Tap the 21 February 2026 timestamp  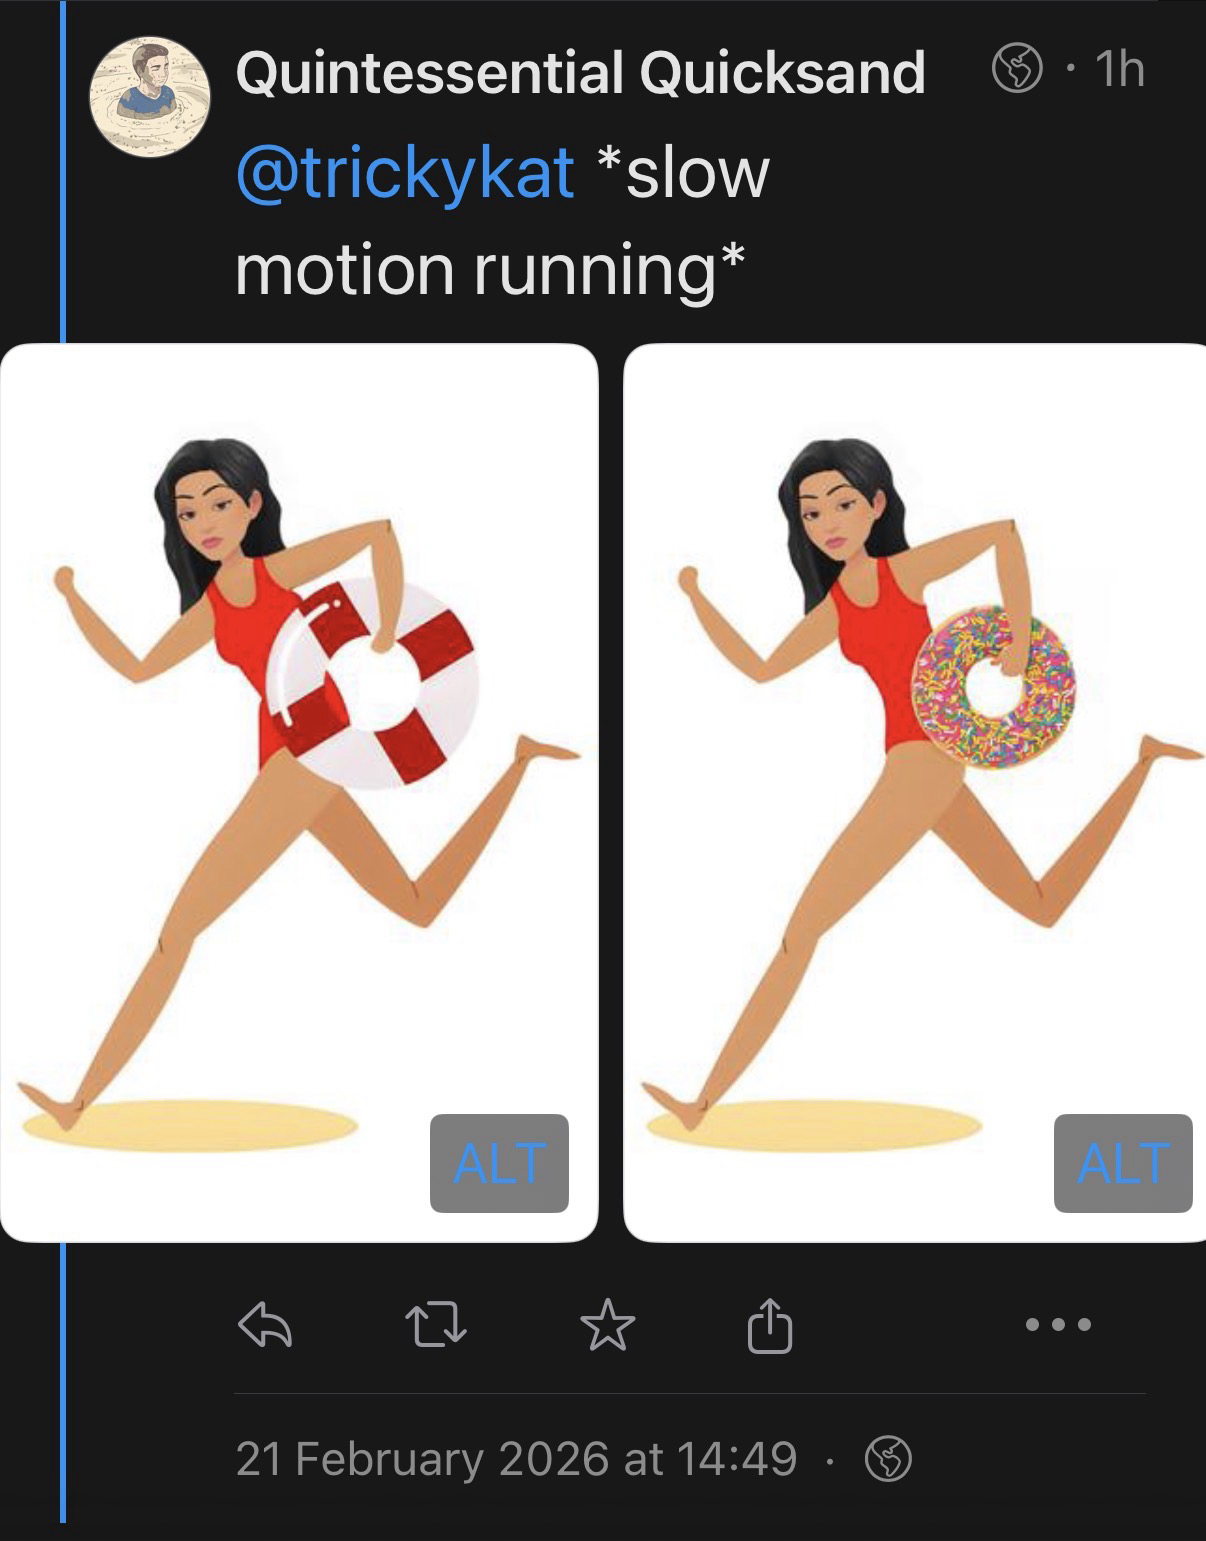pos(516,1459)
